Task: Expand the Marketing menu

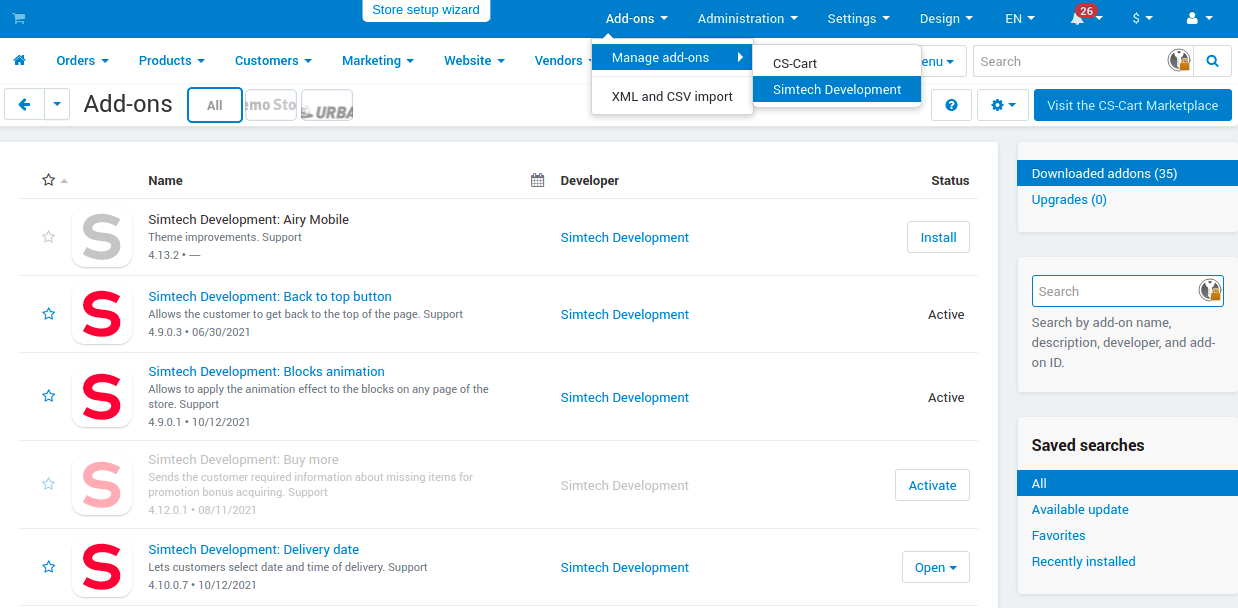Action: (378, 61)
